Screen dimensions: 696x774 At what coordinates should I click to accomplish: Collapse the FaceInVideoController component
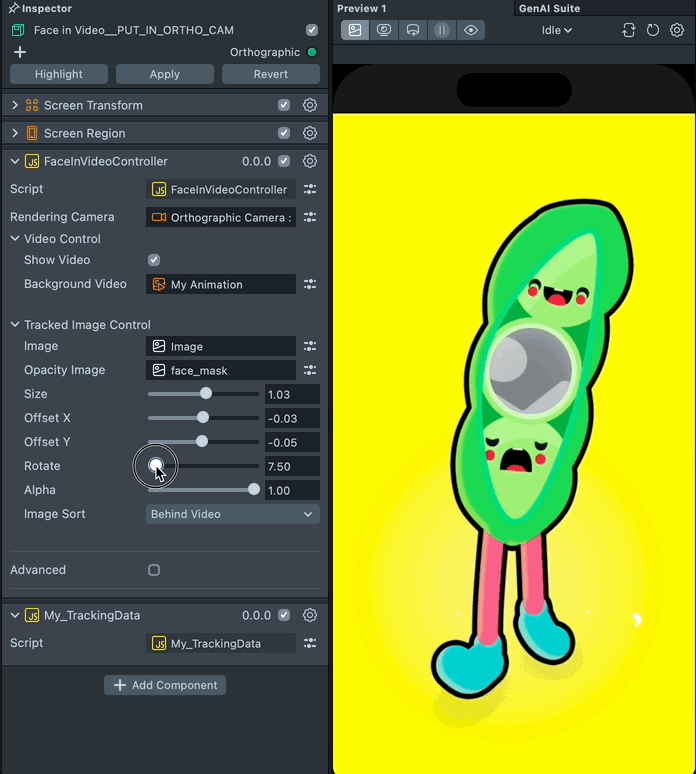pyautogui.click(x=15, y=161)
